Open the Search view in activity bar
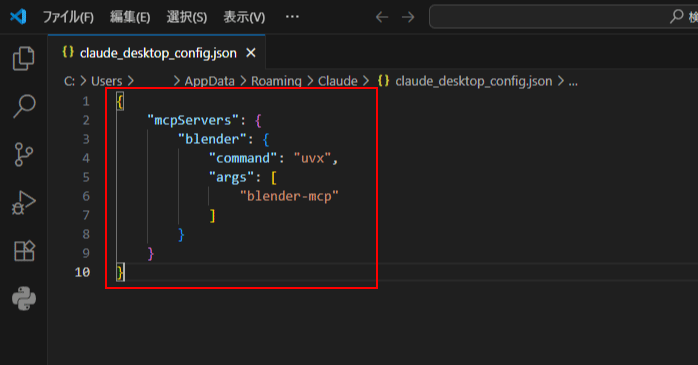This screenshot has width=698, height=365. (x=24, y=106)
